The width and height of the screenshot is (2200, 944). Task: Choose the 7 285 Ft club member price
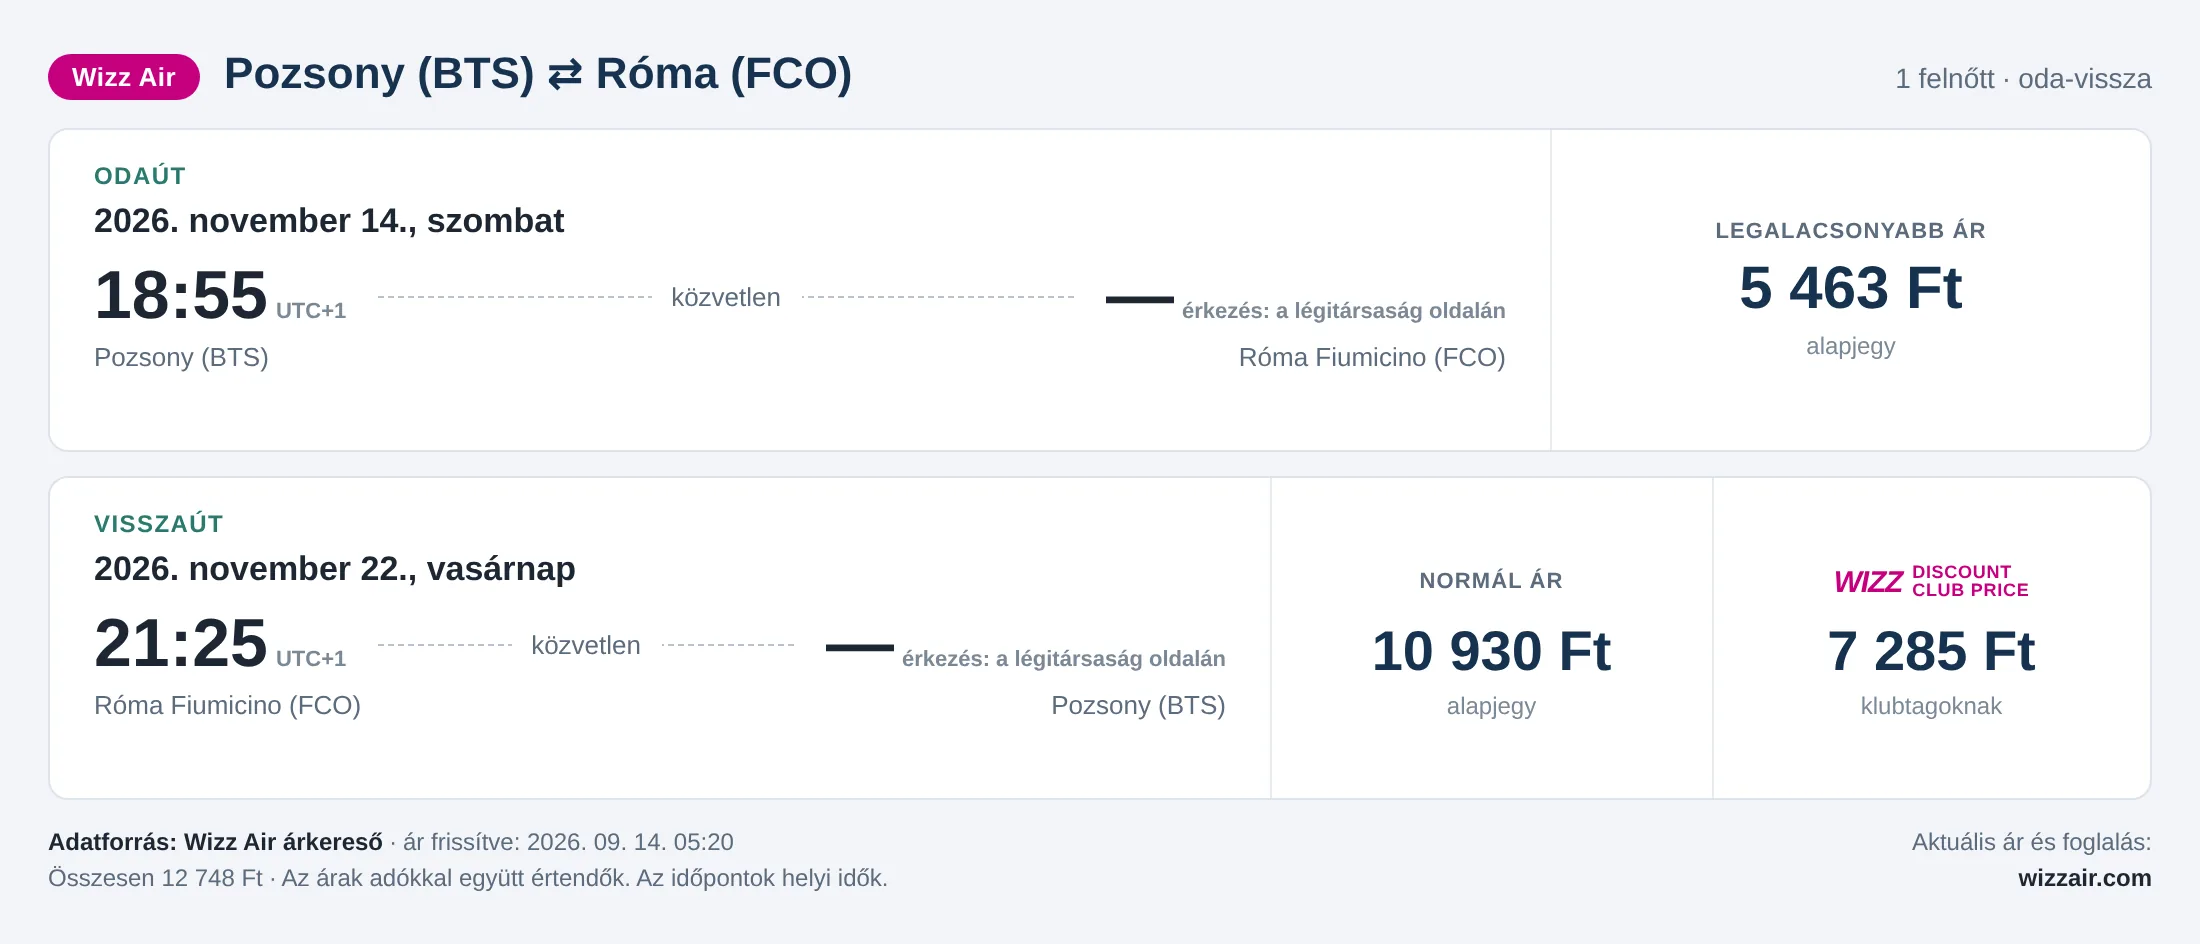[x=1931, y=651]
